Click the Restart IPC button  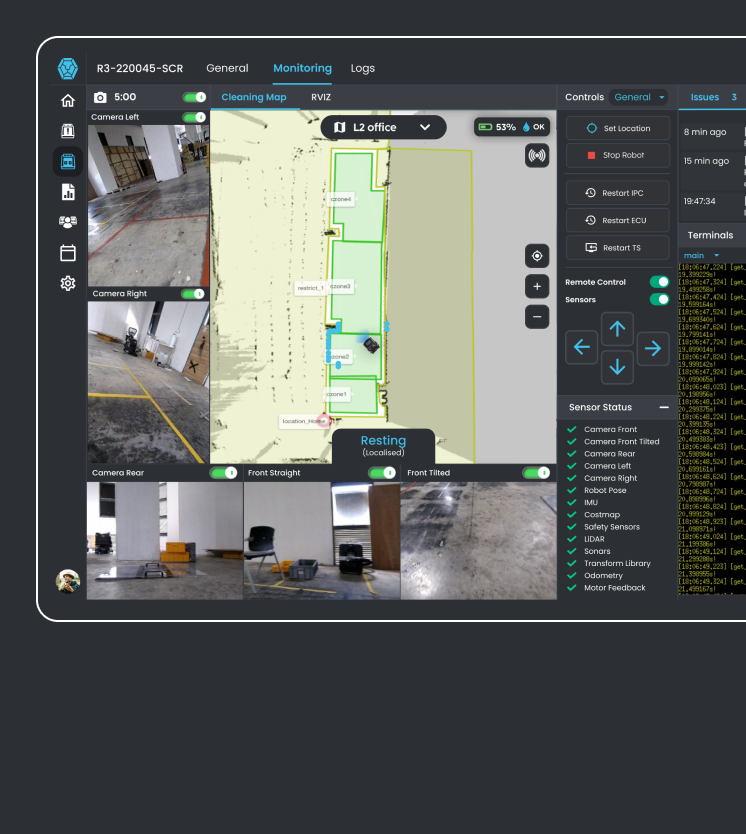(x=618, y=193)
